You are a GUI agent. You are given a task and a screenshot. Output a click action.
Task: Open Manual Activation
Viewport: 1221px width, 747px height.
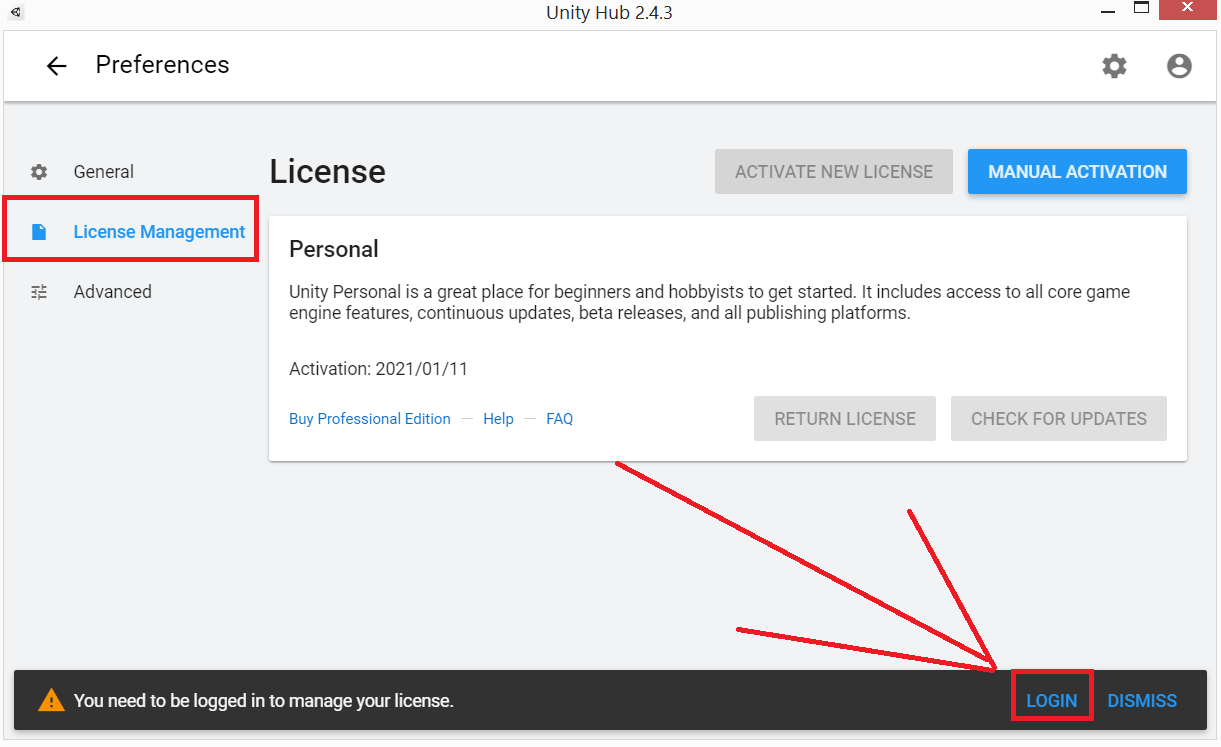(x=1077, y=172)
